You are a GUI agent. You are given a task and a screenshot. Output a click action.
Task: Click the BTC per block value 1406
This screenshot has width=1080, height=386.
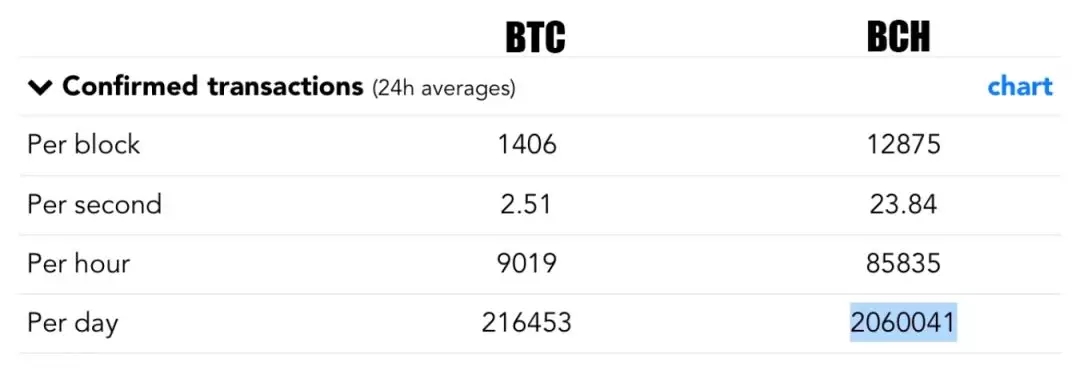(527, 145)
